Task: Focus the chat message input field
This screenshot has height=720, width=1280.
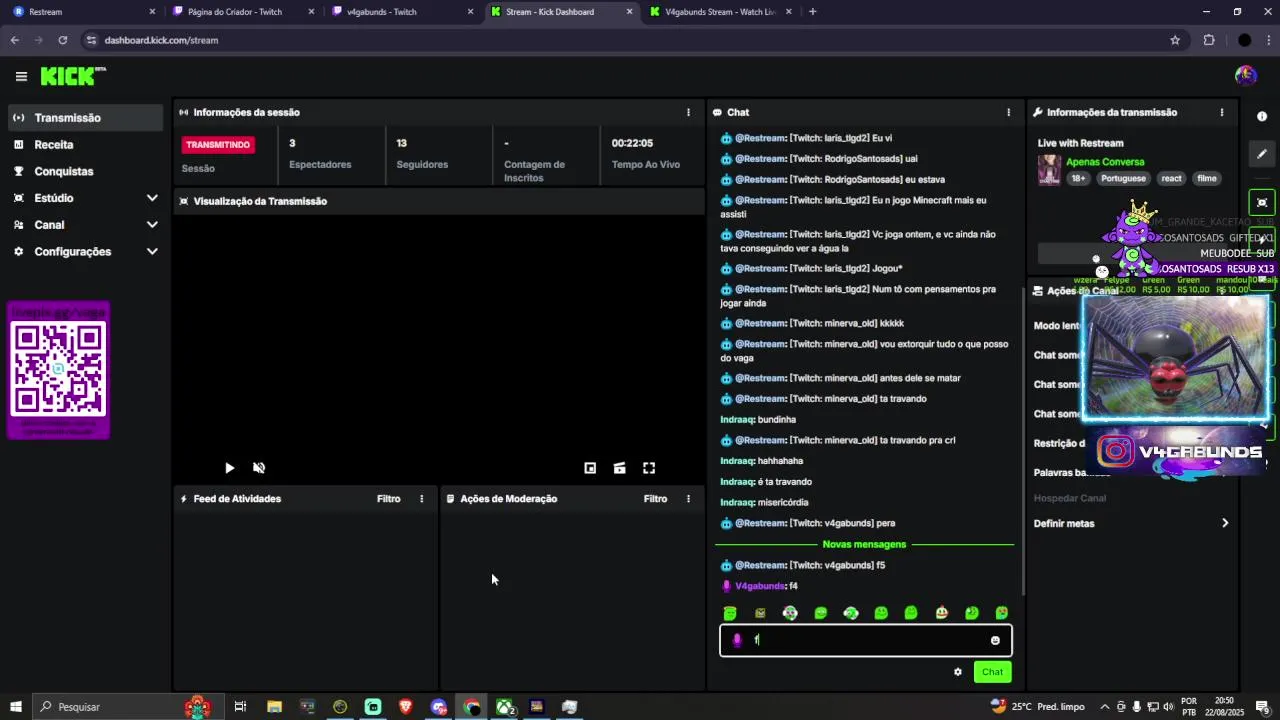Action: [865, 641]
